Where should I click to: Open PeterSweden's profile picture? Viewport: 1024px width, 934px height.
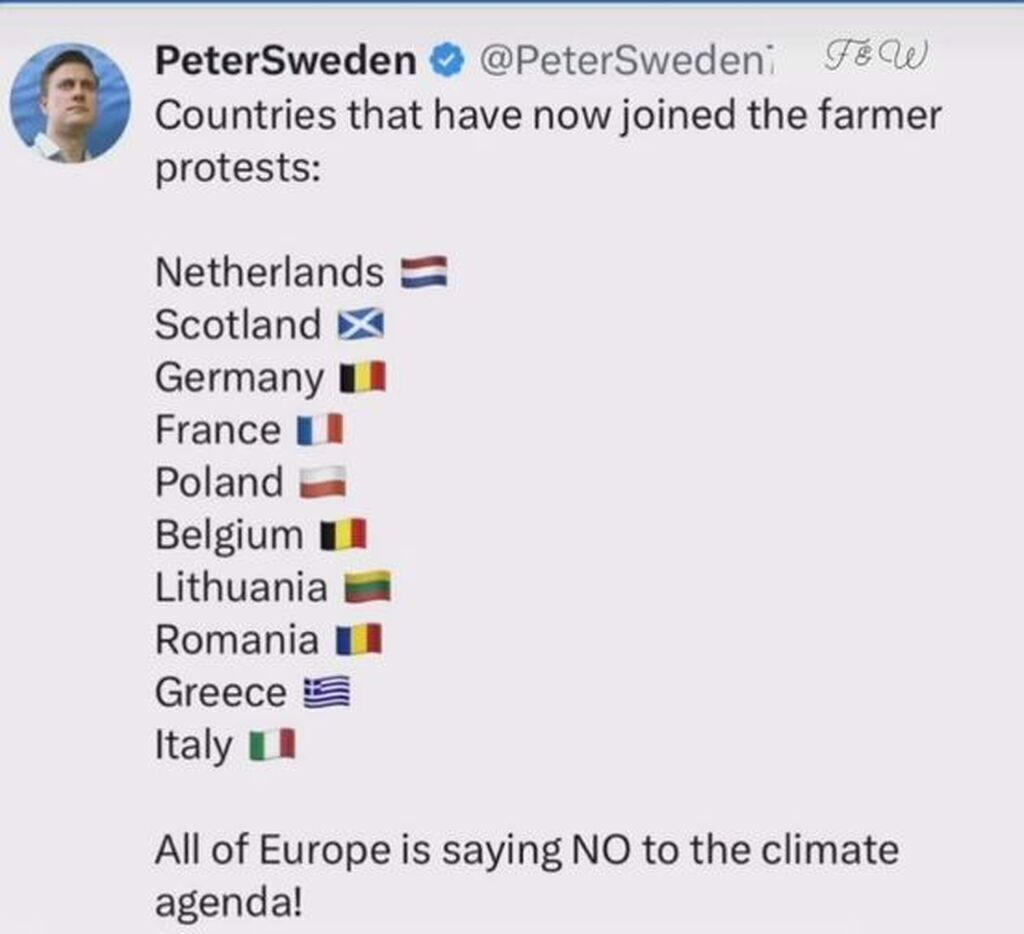pos(71,103)
